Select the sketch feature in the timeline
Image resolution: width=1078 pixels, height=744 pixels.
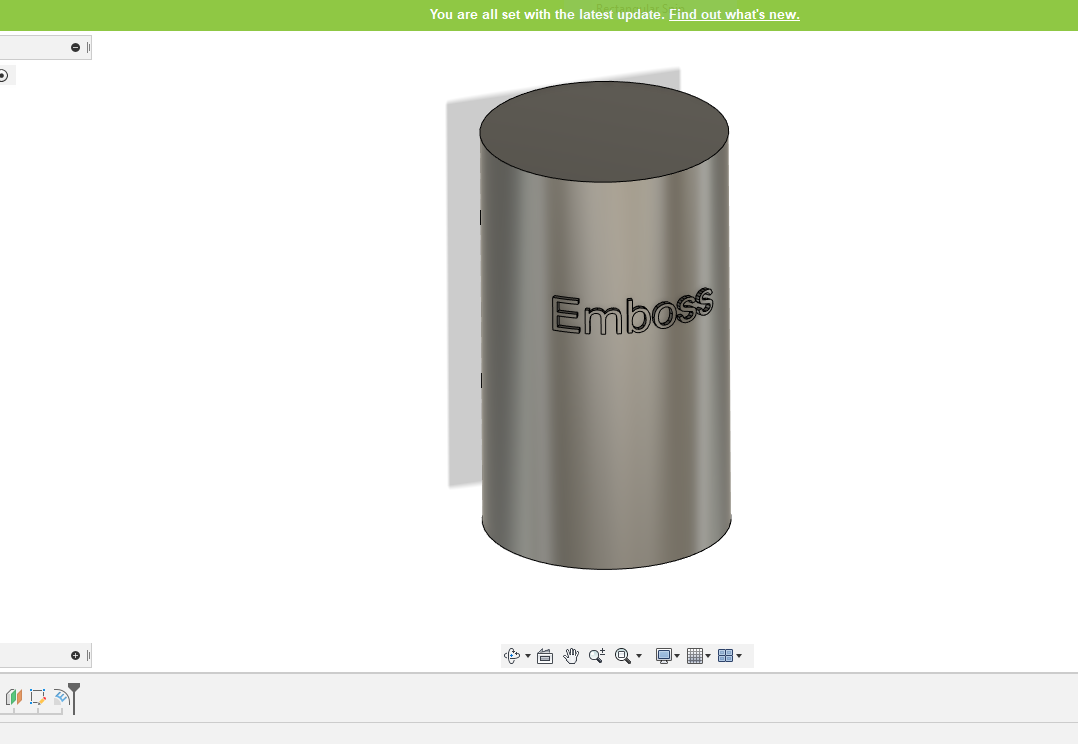pyautogui.click(x=37, y=697)
